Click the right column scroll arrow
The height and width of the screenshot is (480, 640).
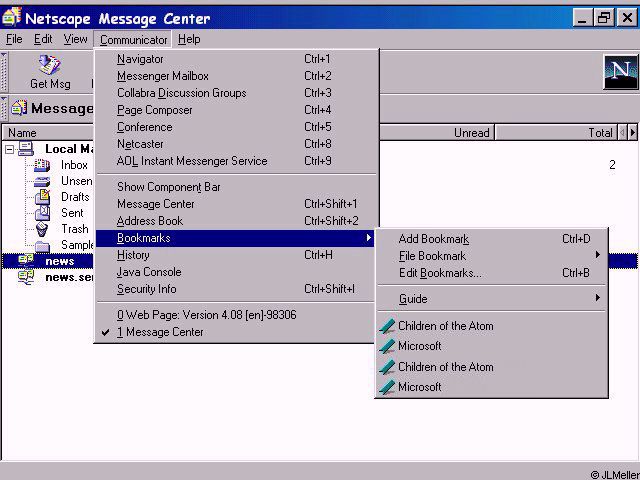633,132
